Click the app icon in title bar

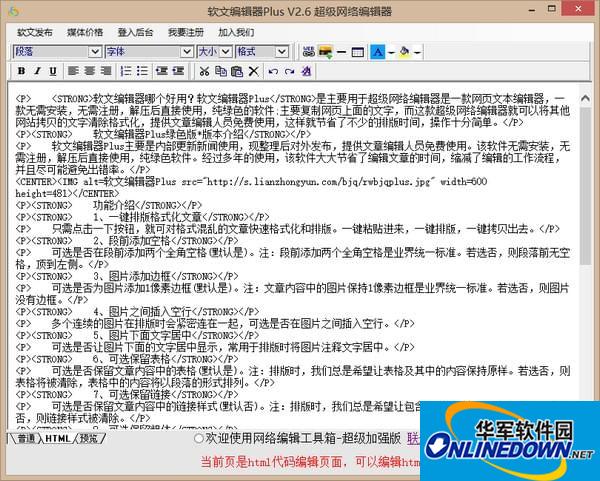[14, 10]
